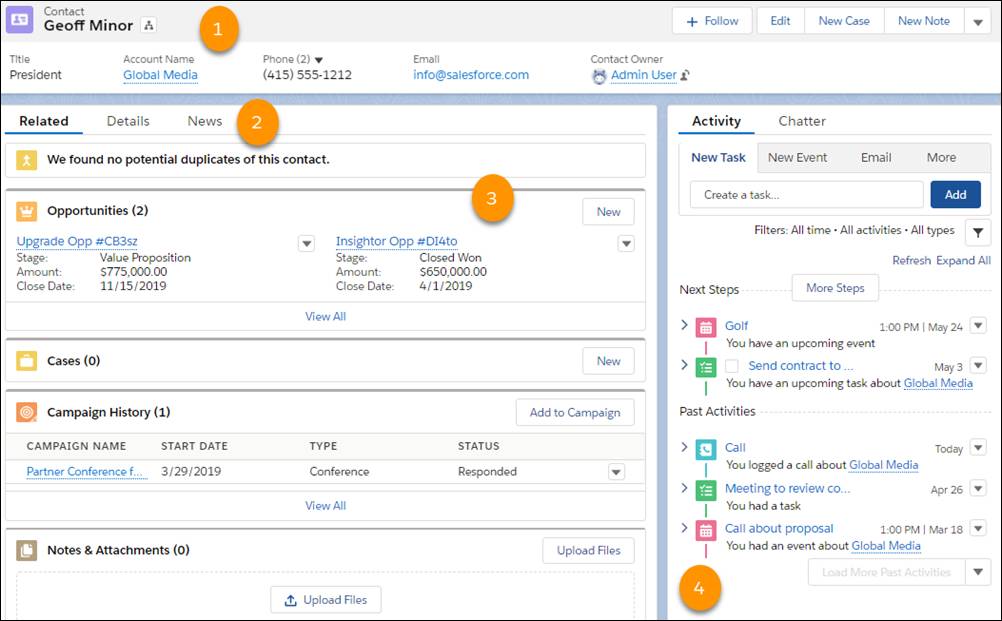Open the Global Media account link
This screenshot has height=621, width=1002.
160,74
